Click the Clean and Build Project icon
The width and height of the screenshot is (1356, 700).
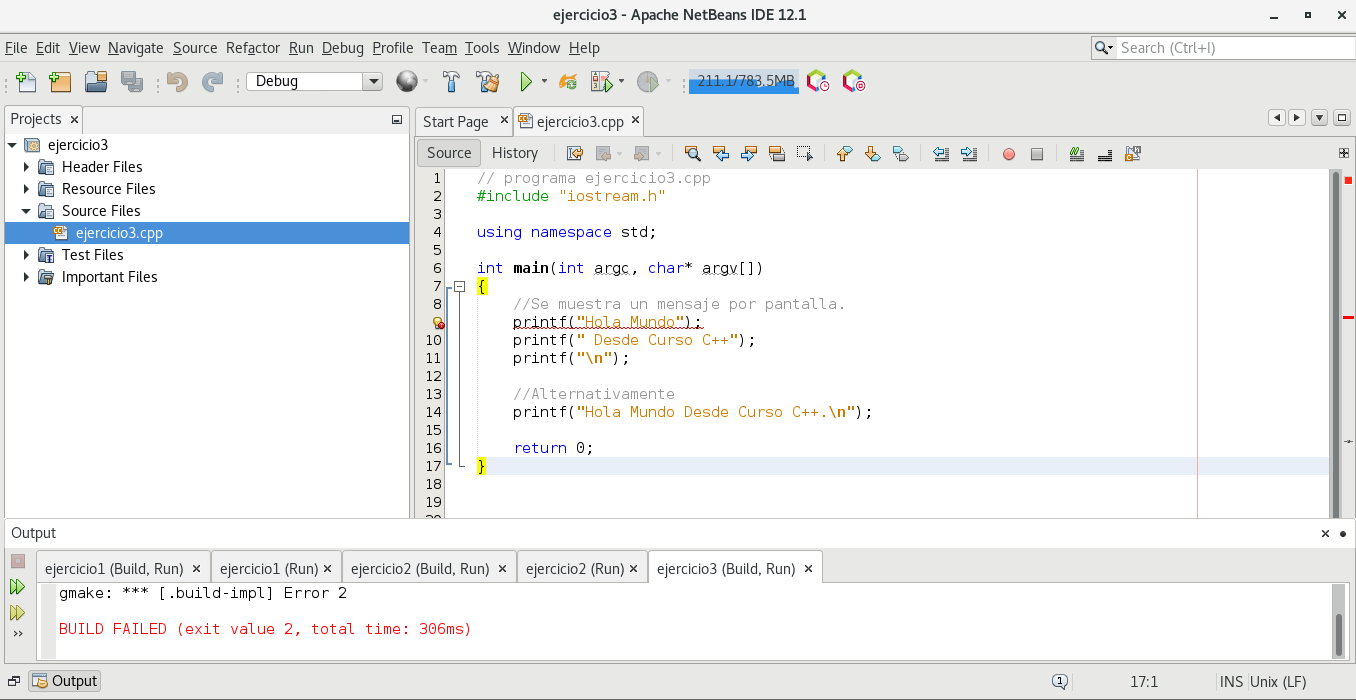click(487, 82)
